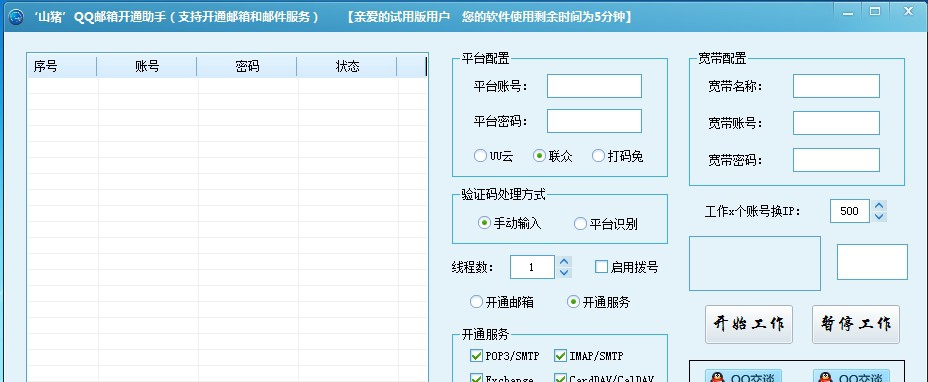This screenshot has width=928, height=382.
Task: Decrease the 线程数 value with down arrow
Action: (565, 272)
